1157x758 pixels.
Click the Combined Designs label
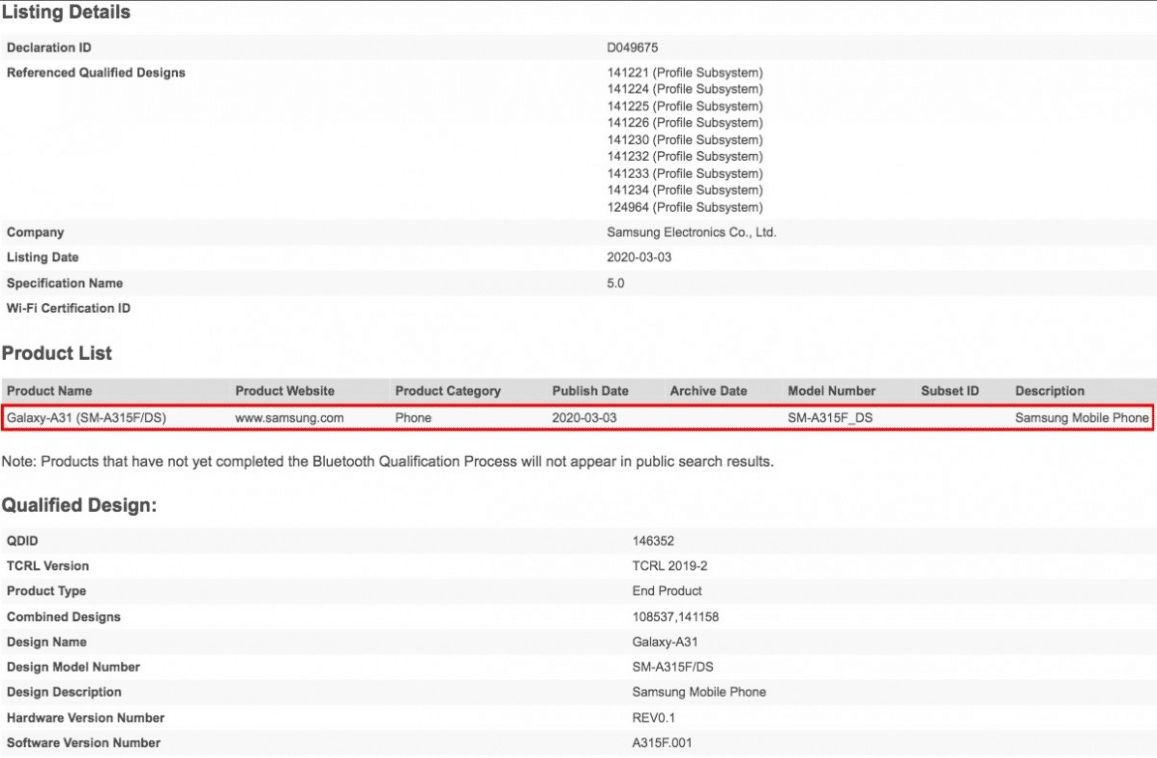63,616
